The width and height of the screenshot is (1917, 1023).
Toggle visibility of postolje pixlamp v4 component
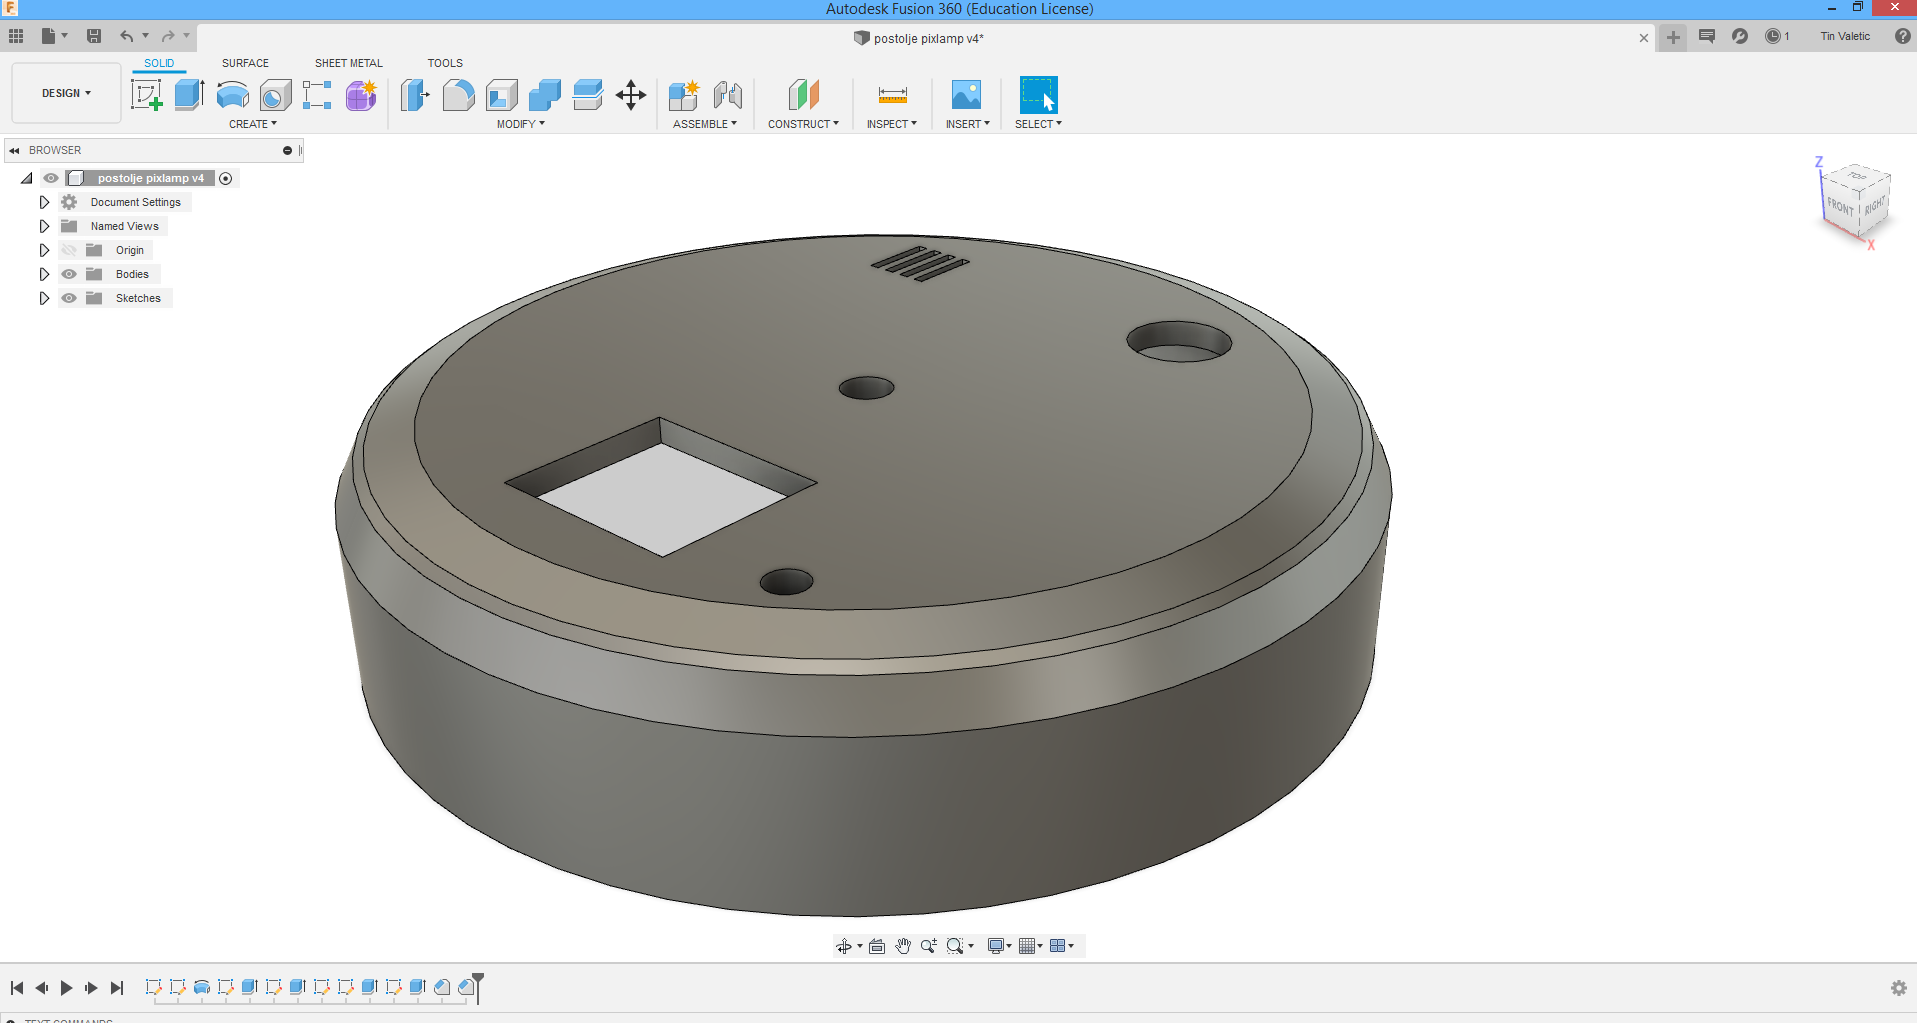(x=51, y=178)
